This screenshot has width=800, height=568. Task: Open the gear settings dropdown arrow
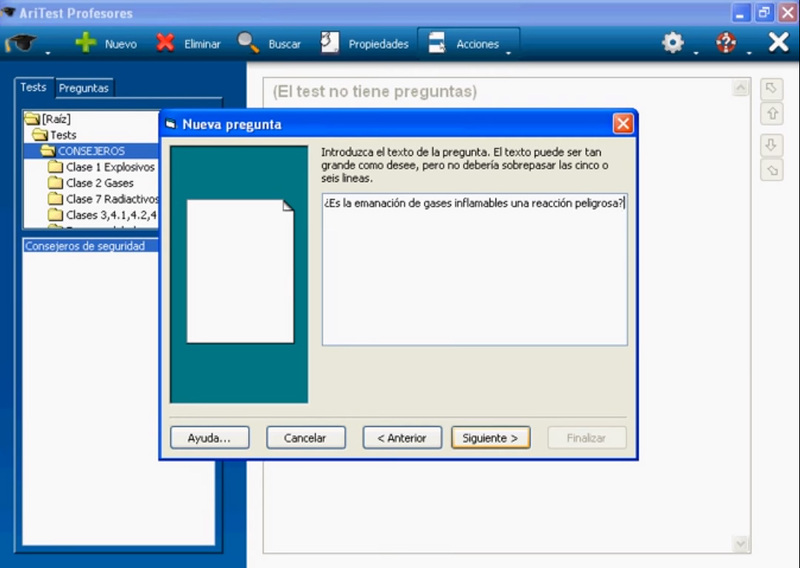coord(696,53)
